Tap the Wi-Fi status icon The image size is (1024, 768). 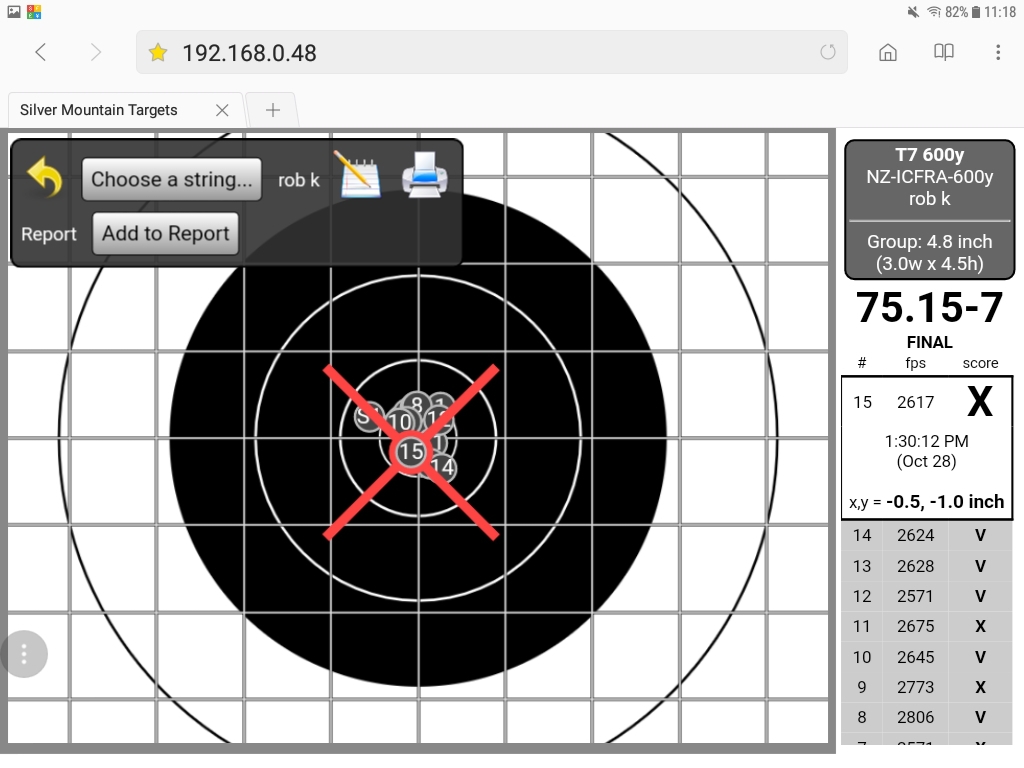(x=934, y=12)
